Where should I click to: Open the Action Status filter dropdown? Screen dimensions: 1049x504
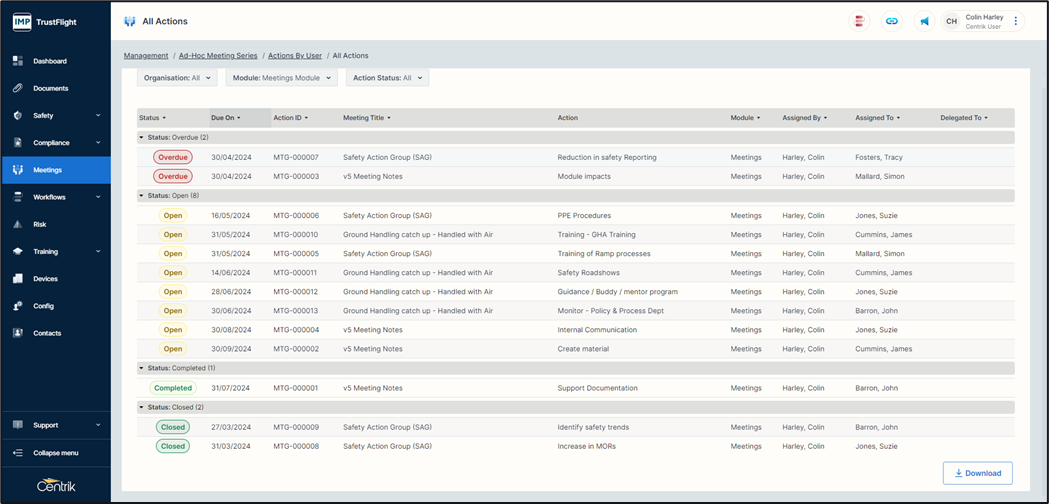[387, 78]
